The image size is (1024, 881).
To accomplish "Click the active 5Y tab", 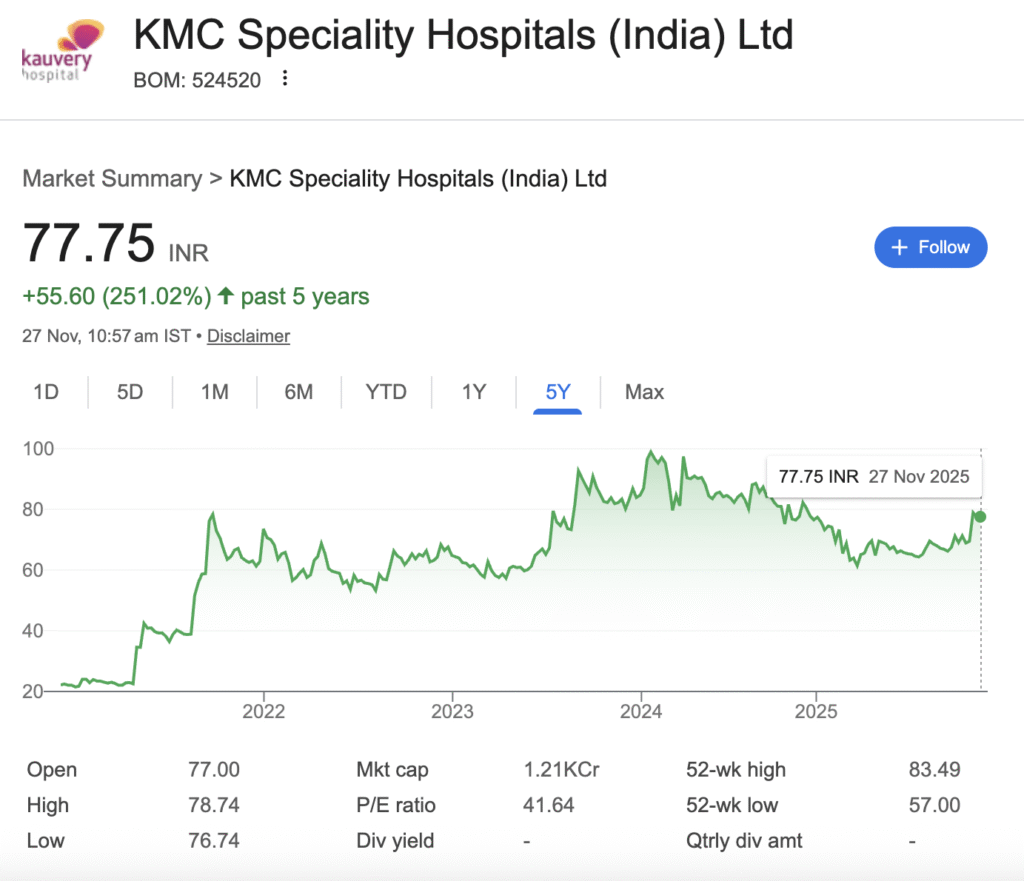I will click(558, 392).
